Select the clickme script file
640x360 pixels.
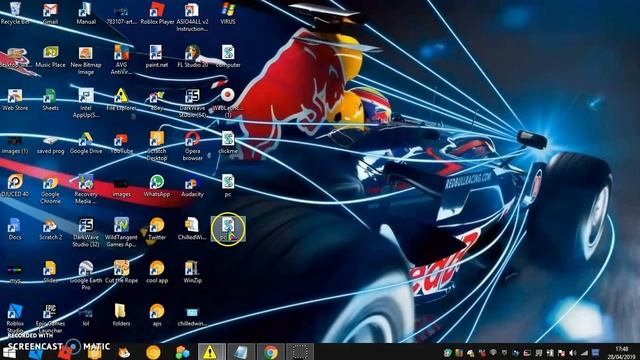pyautogui.click(x=228, y=143)
